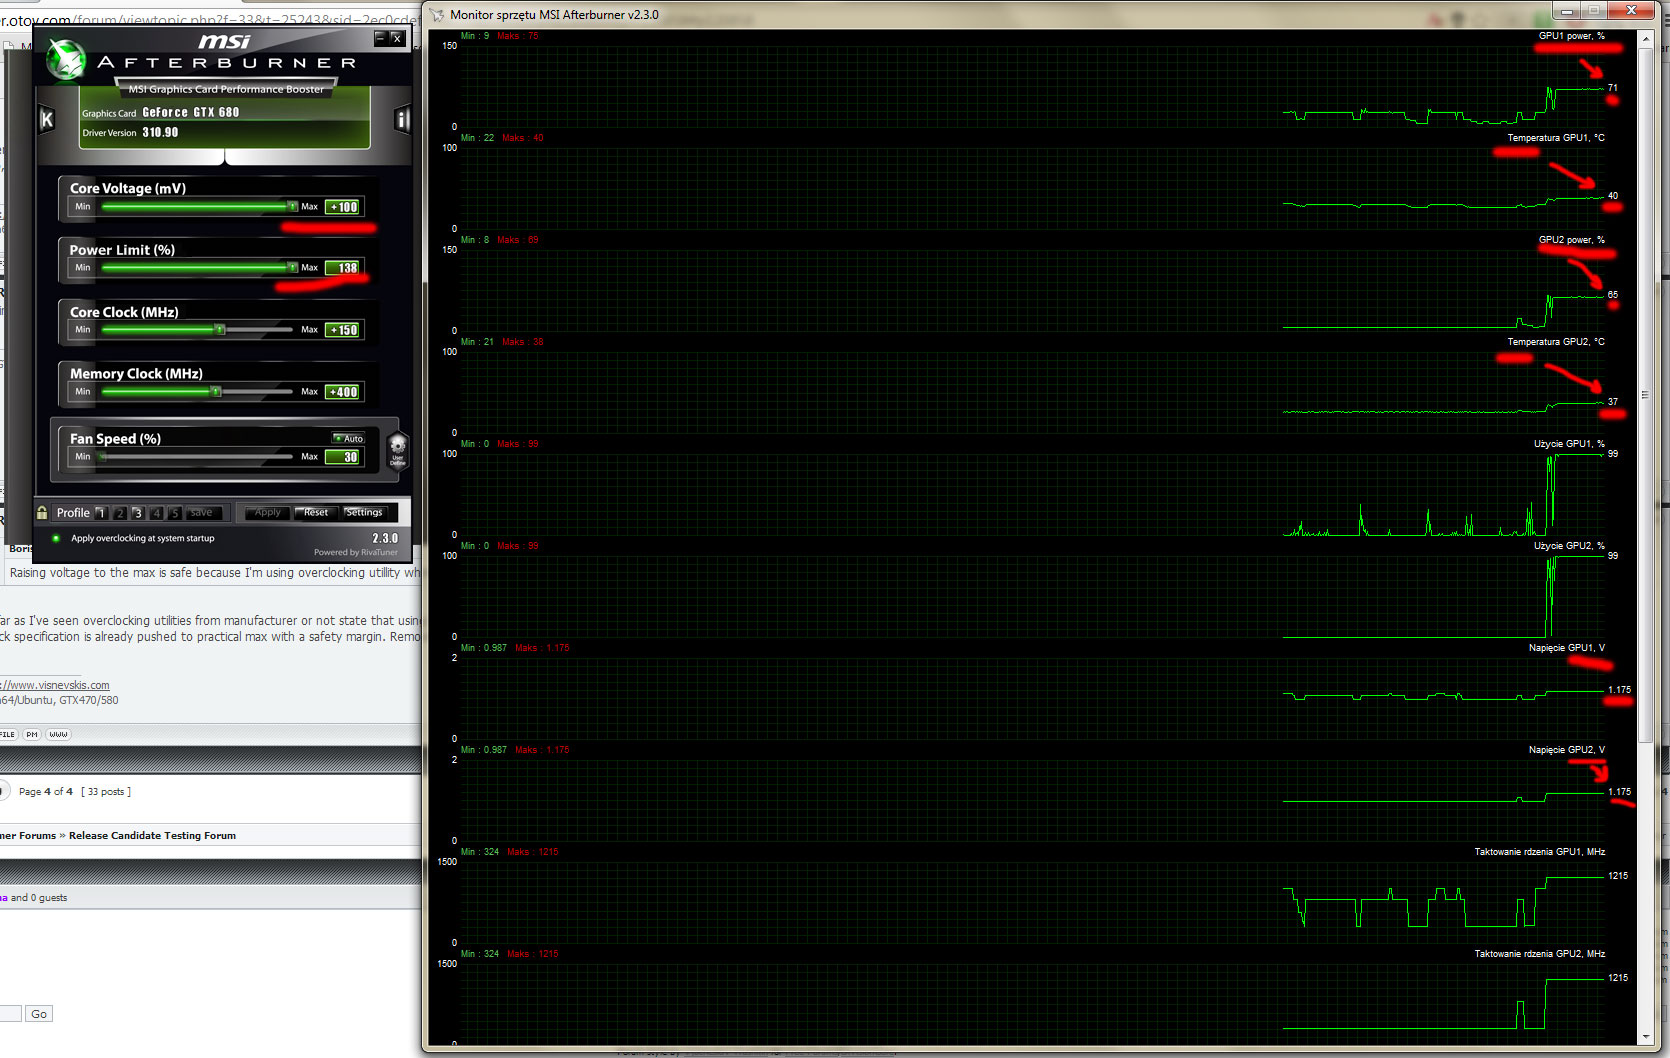Toggle Apply overclocking at system startup

(56, 538)
